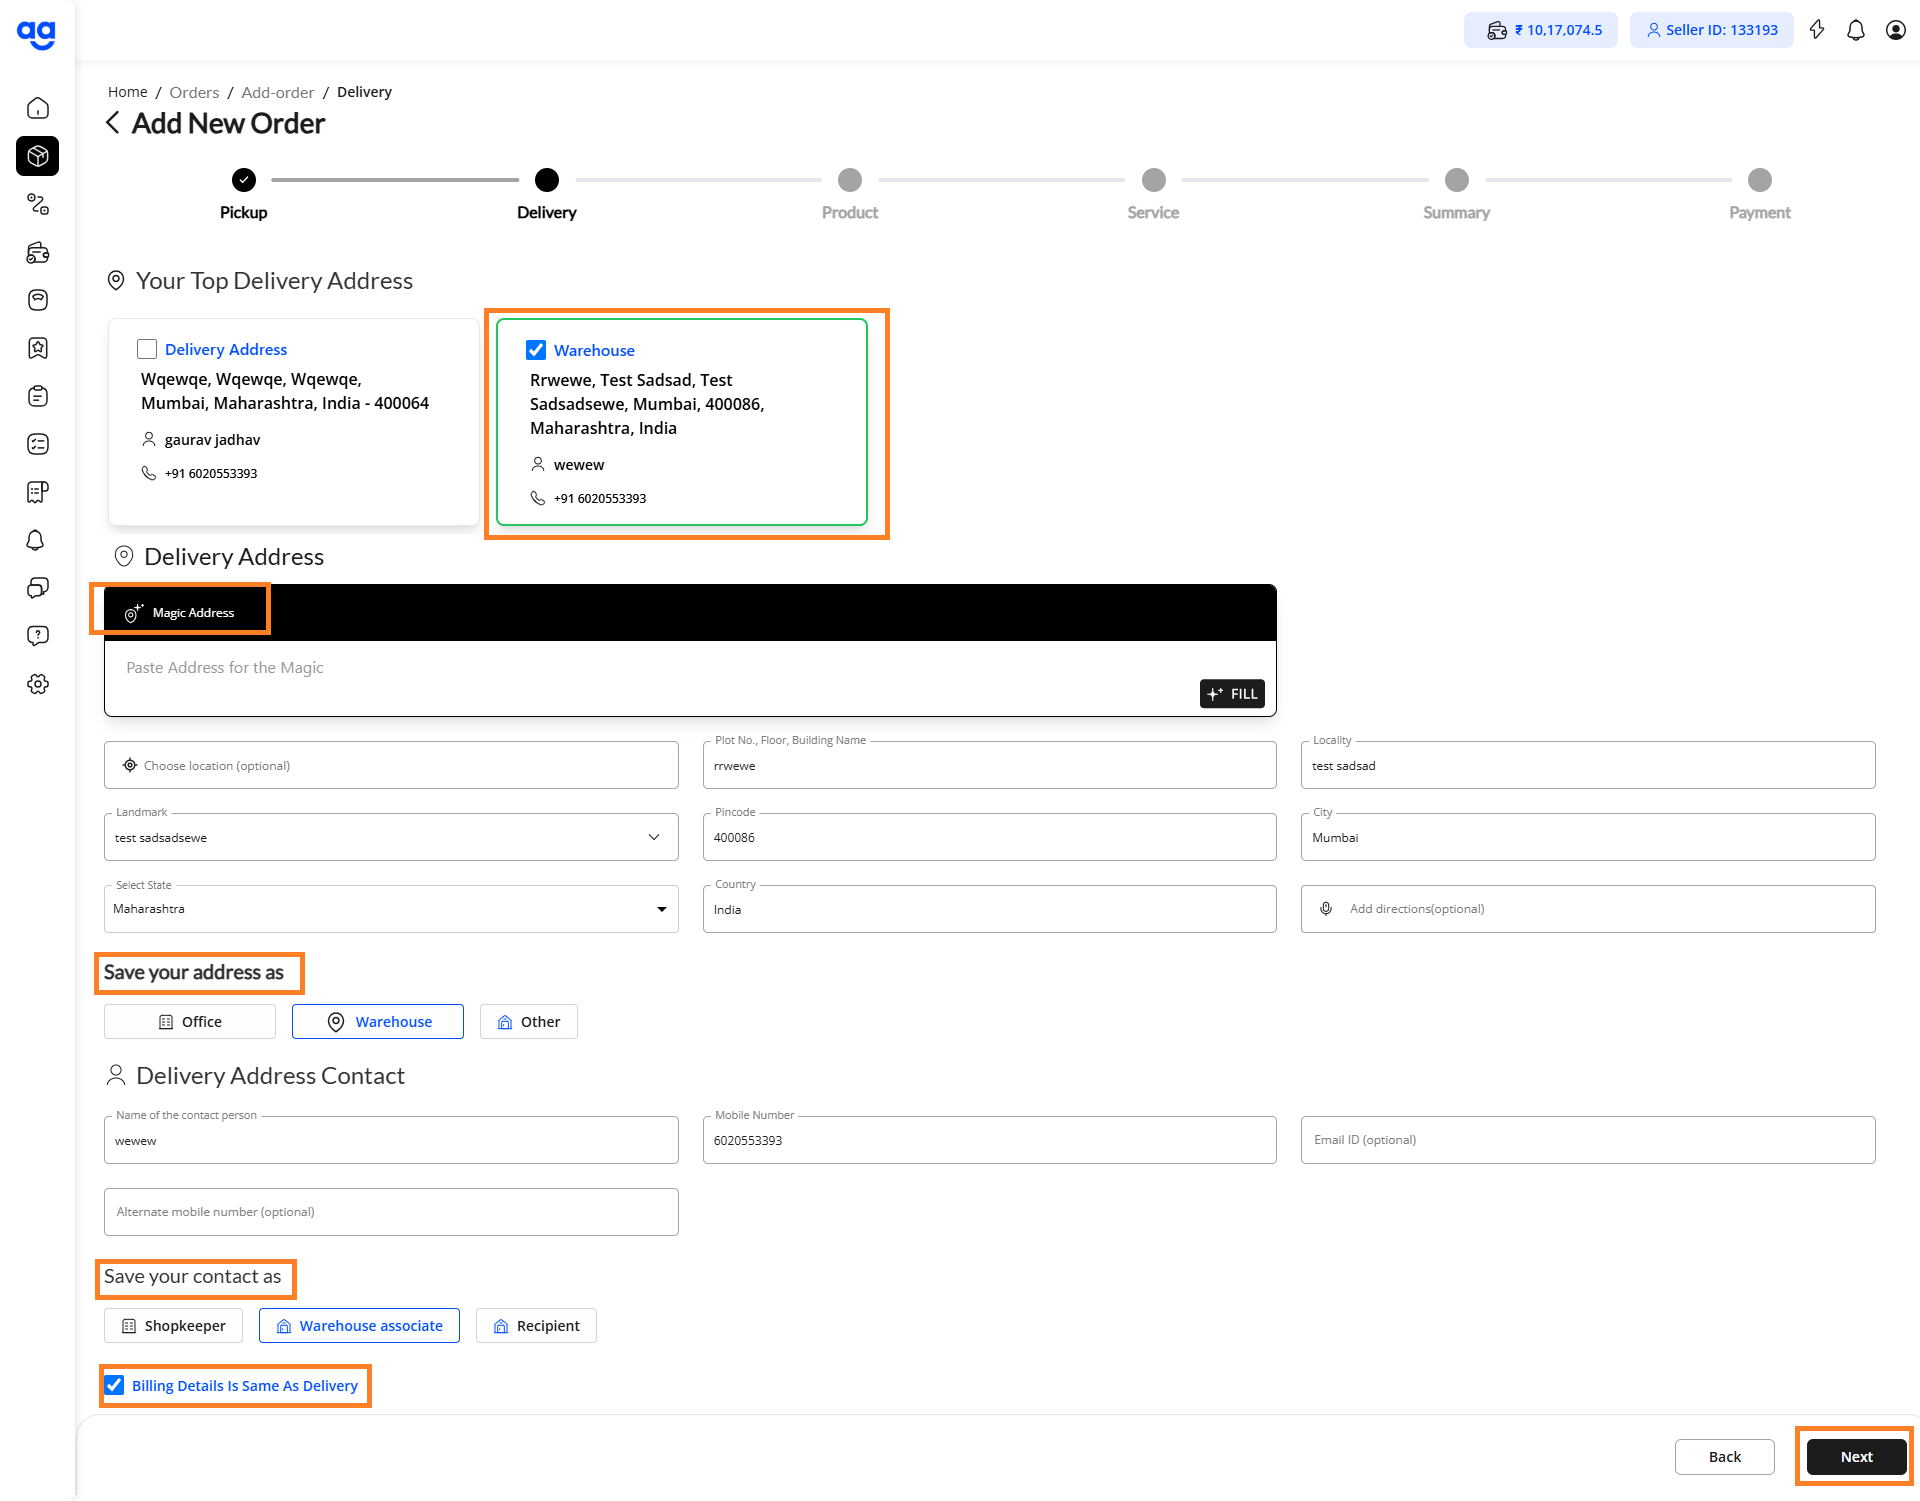
Task: Open the checklist icon in sidebar
Action: pyautogui.click(x=38, y=444)
